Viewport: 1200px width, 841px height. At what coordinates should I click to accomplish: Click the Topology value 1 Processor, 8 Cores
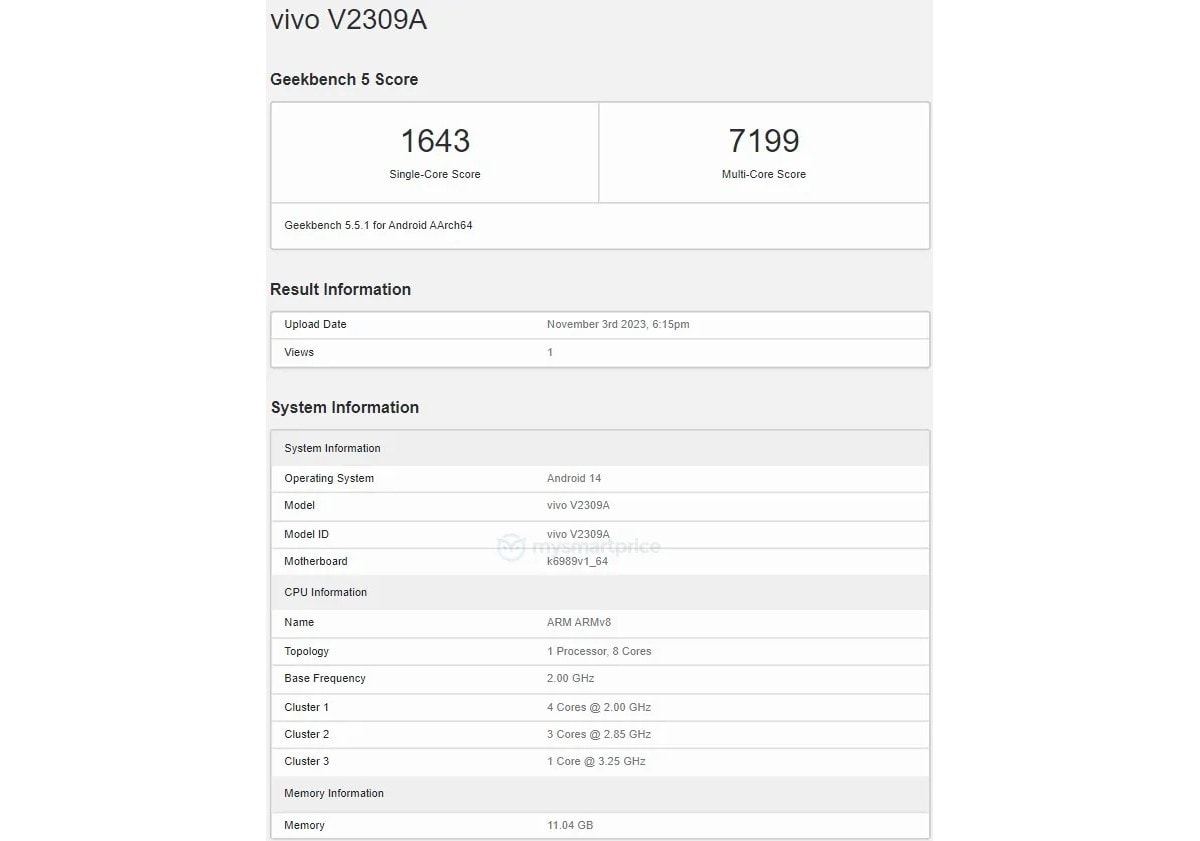coord(599,652)
